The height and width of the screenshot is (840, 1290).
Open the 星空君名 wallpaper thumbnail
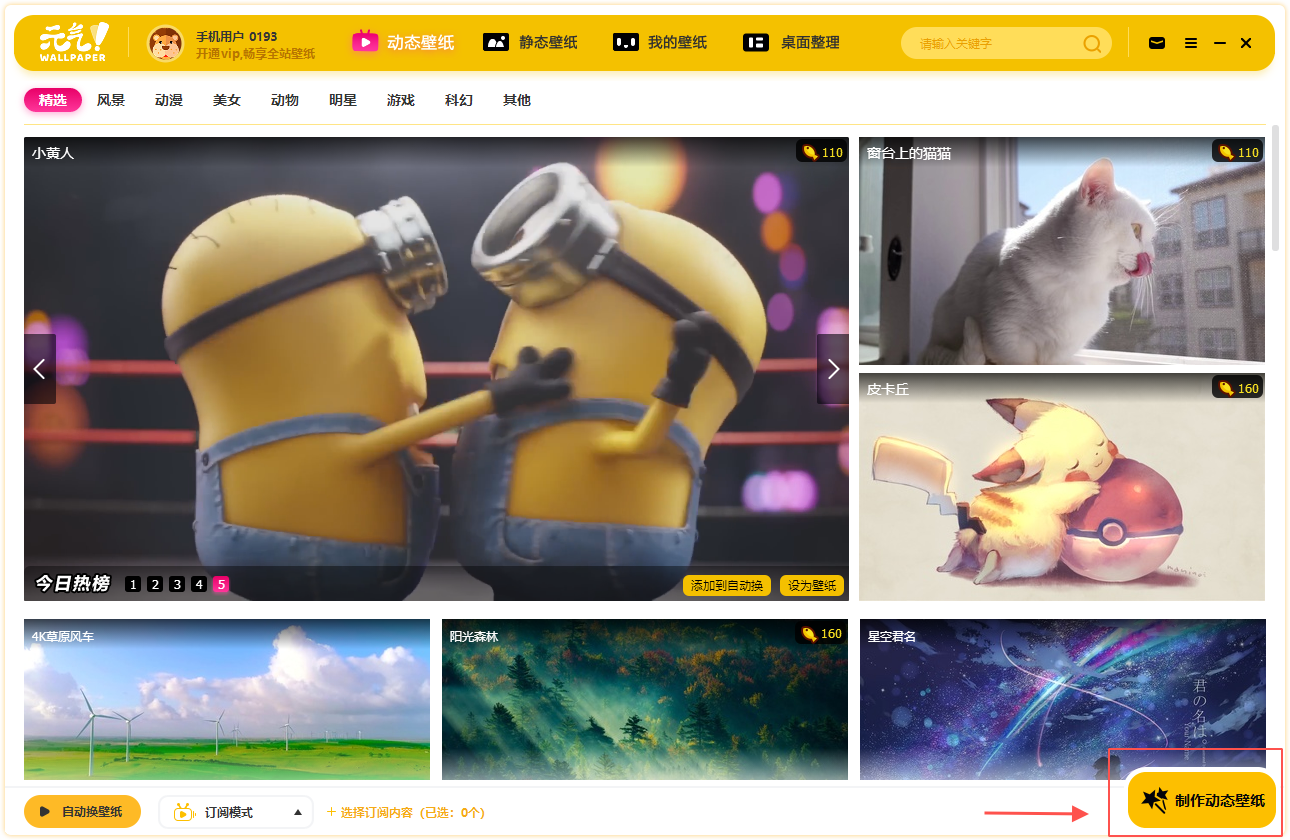(1062, 699)
